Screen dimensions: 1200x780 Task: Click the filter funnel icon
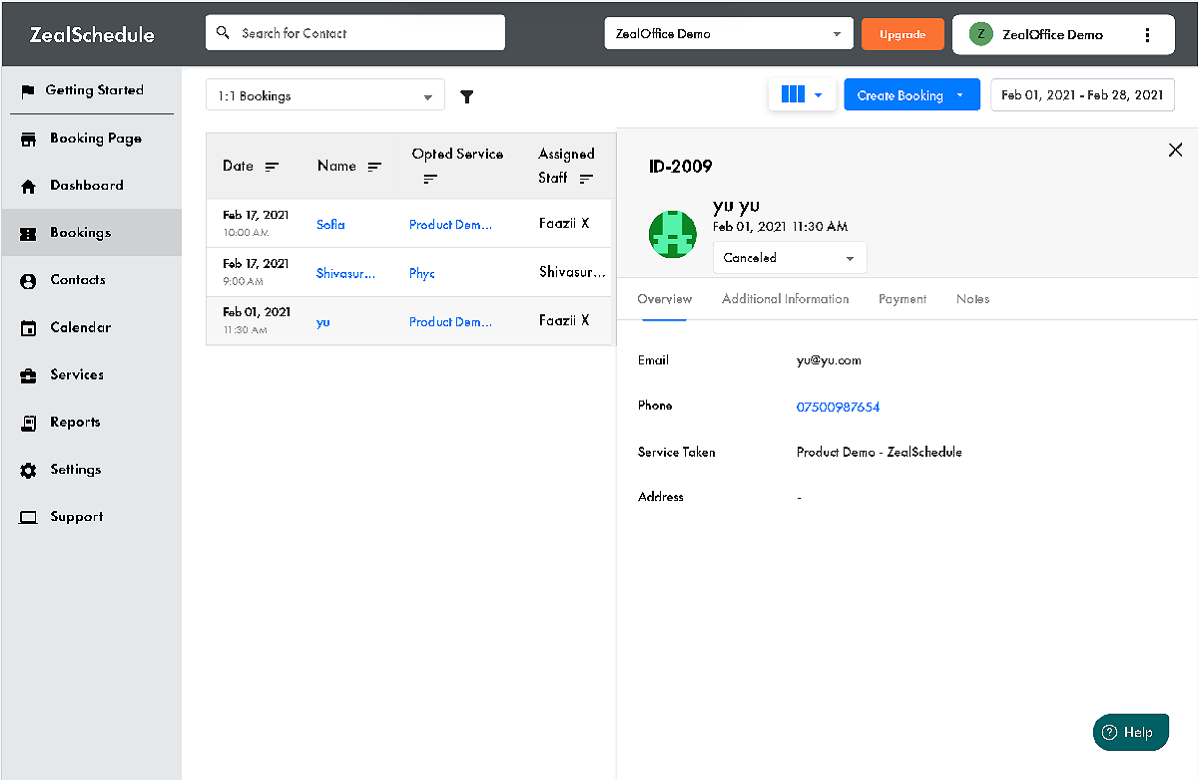(466, 97)
